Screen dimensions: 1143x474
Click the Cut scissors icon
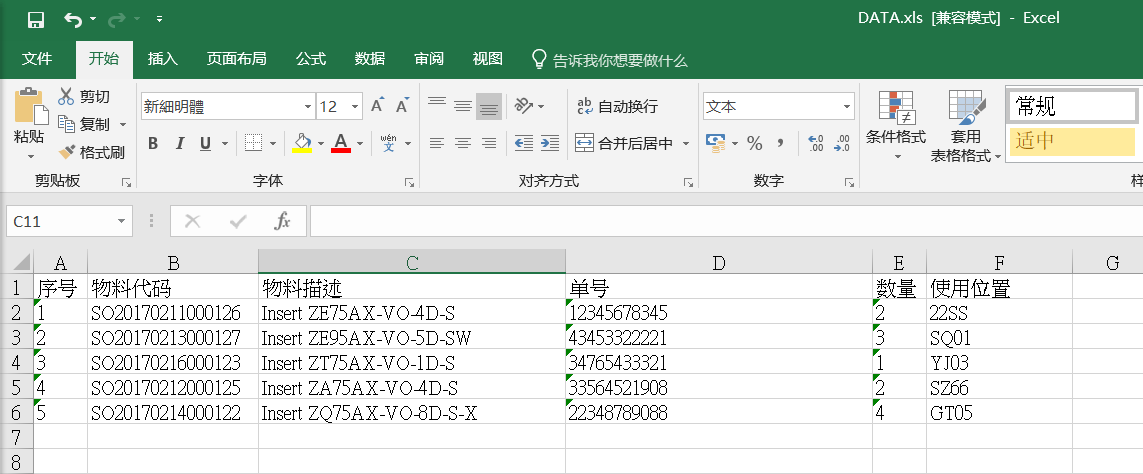coord(66,97)
